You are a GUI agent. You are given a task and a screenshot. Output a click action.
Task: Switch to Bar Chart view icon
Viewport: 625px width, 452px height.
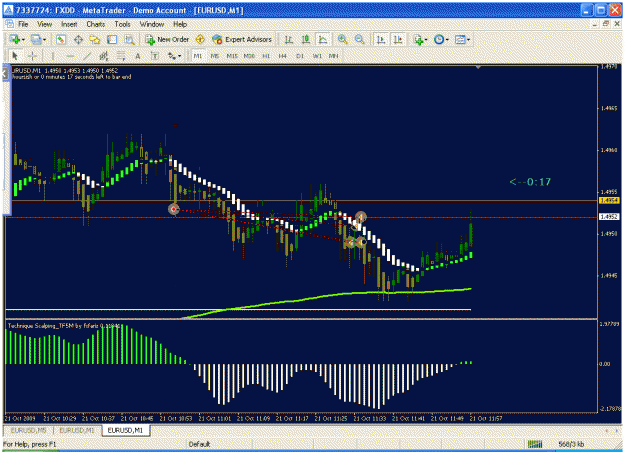289,39
